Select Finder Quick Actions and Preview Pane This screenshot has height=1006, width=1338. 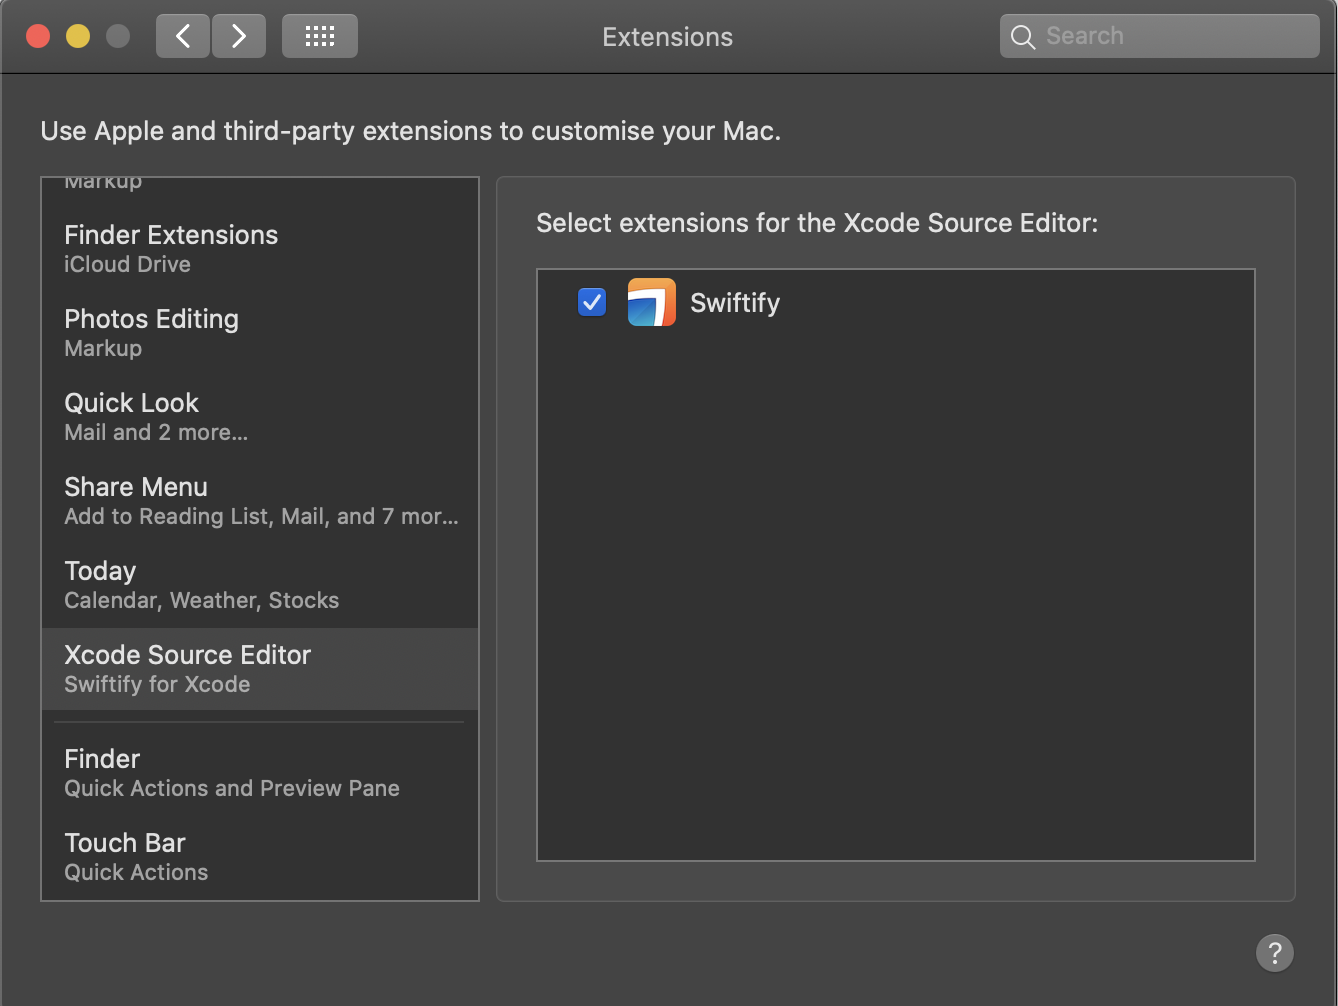point(260,773)
